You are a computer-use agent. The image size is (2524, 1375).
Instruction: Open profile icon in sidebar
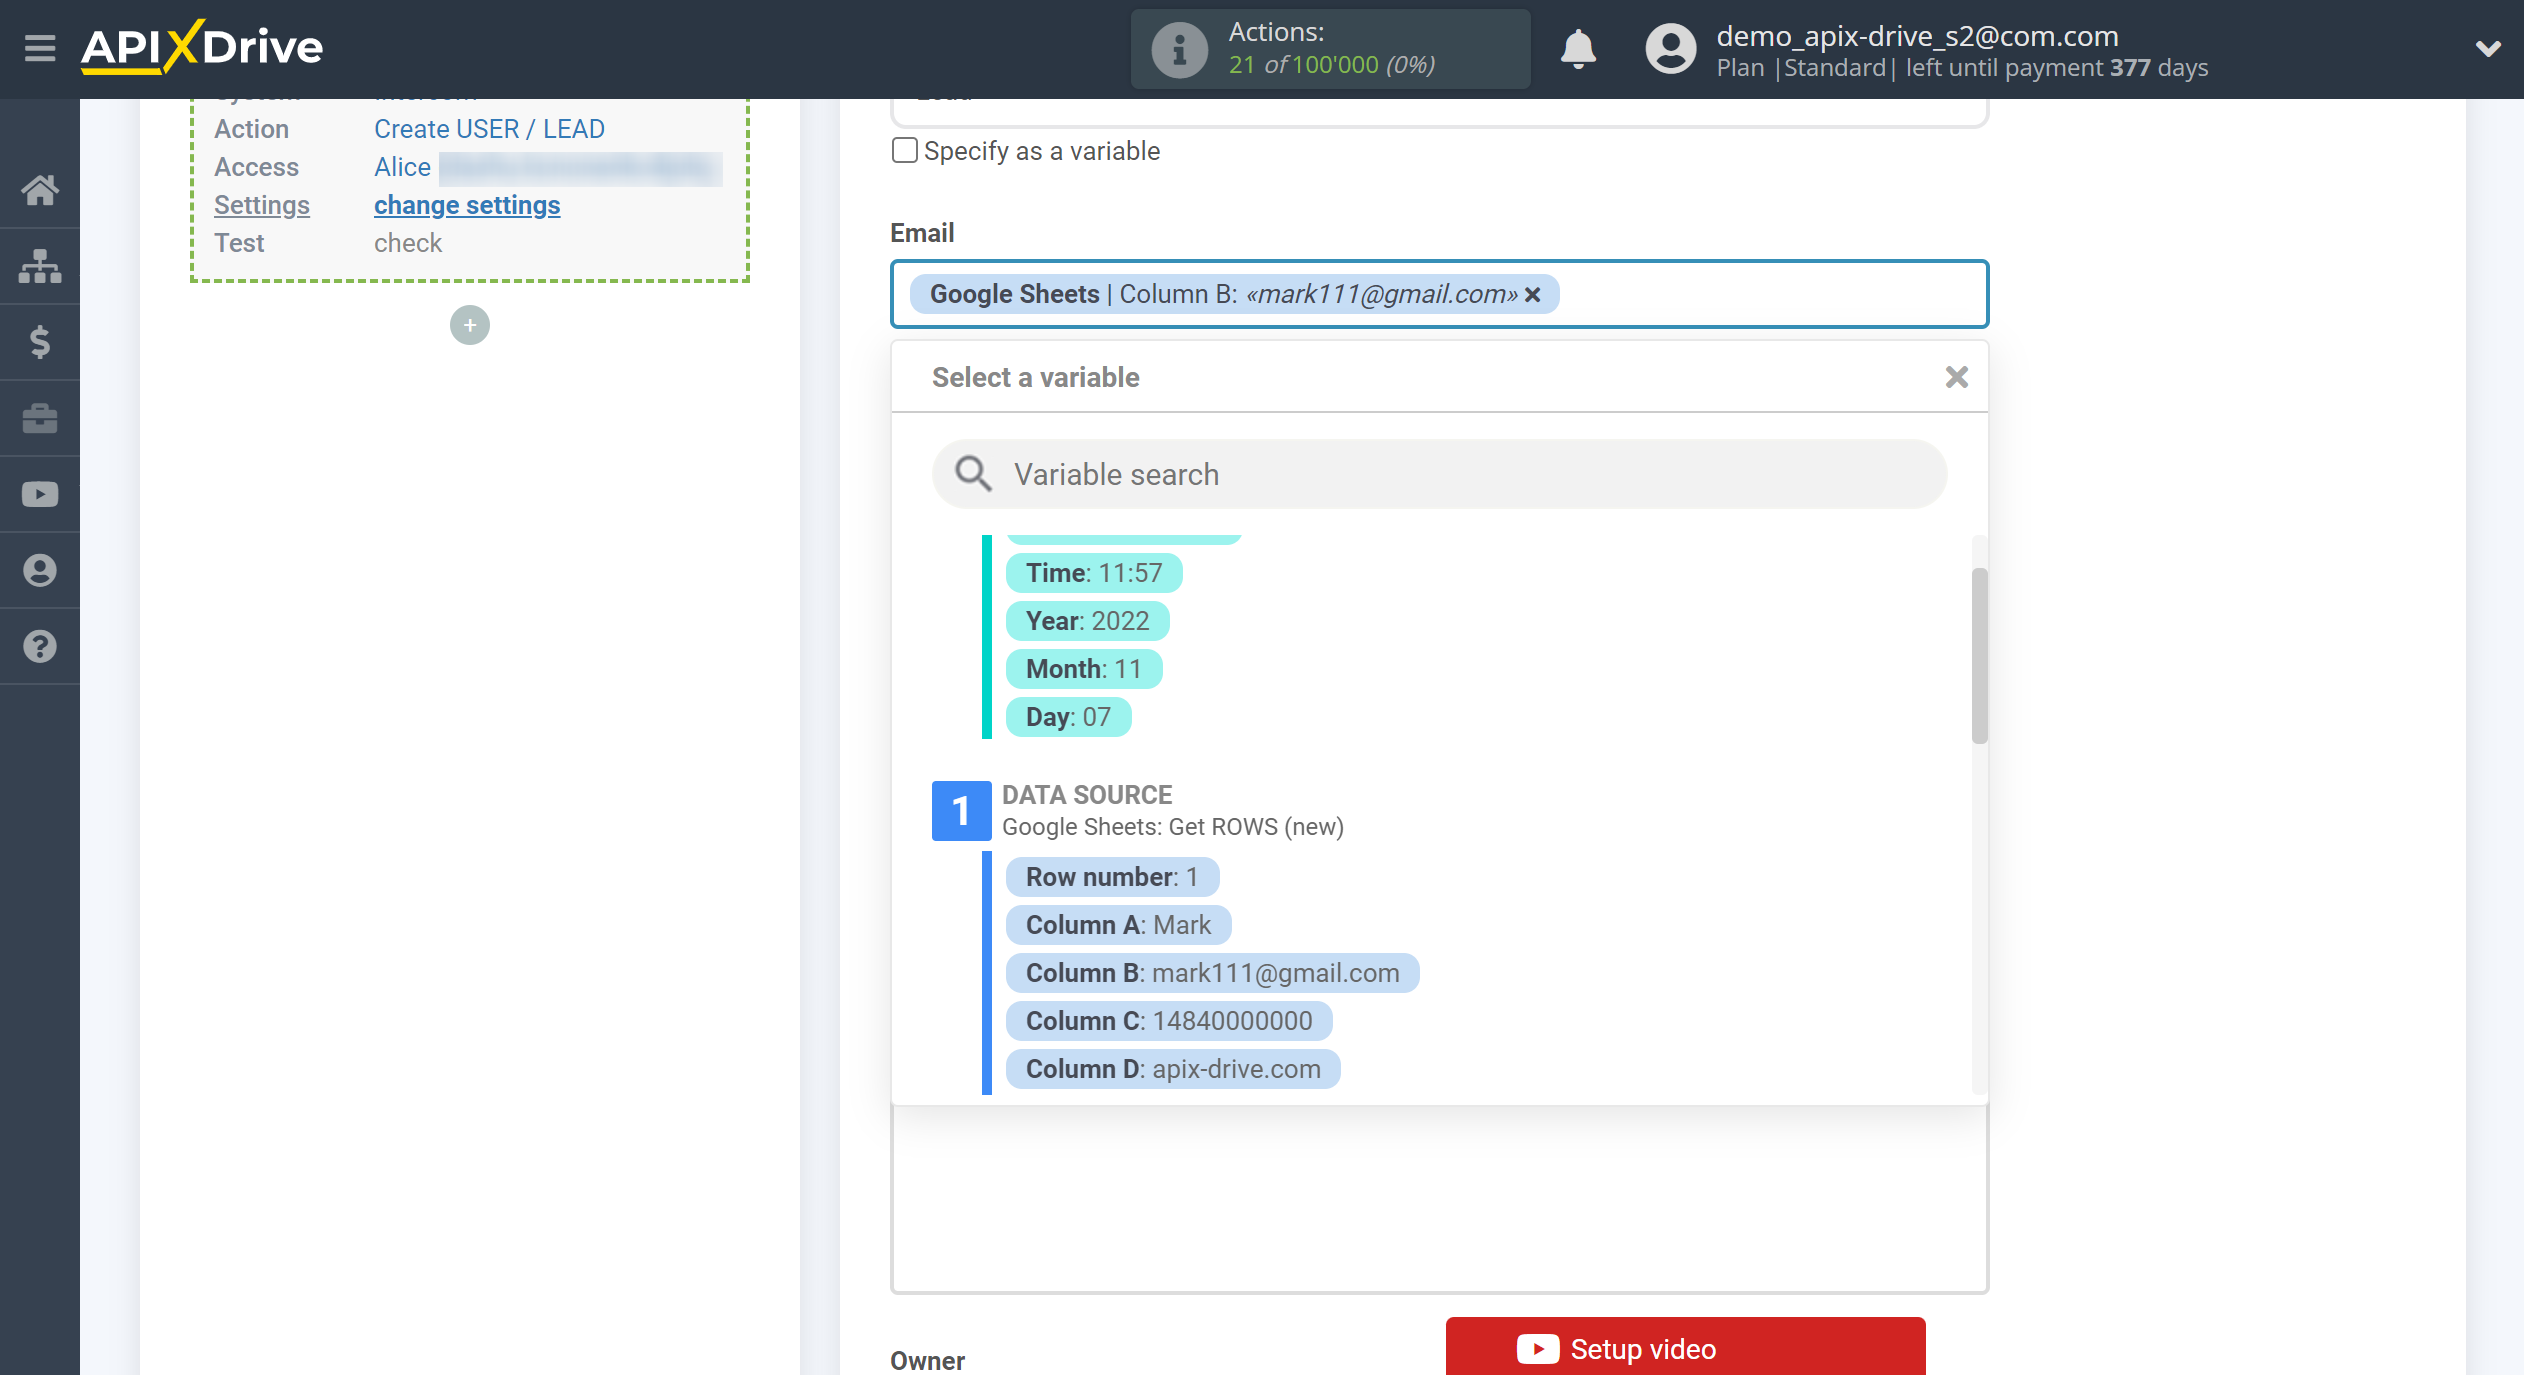[40, 570]
